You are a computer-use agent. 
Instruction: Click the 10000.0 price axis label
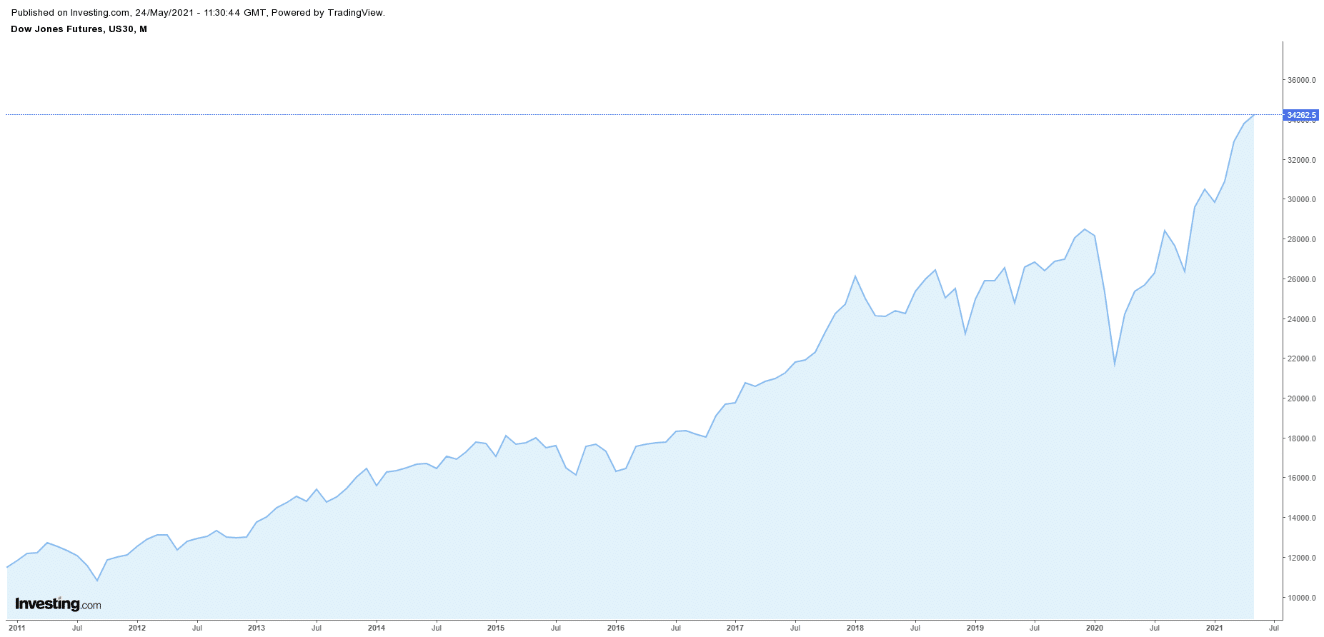tap(1302, 598)
